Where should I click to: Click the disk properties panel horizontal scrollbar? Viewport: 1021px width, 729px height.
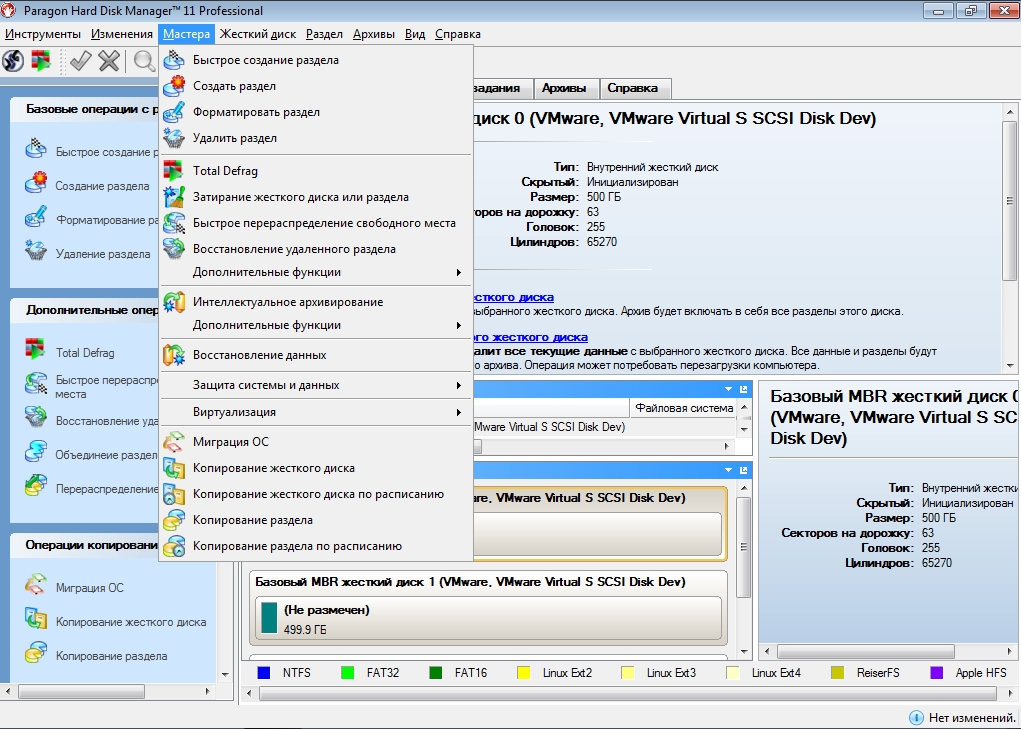click(866, 651)
